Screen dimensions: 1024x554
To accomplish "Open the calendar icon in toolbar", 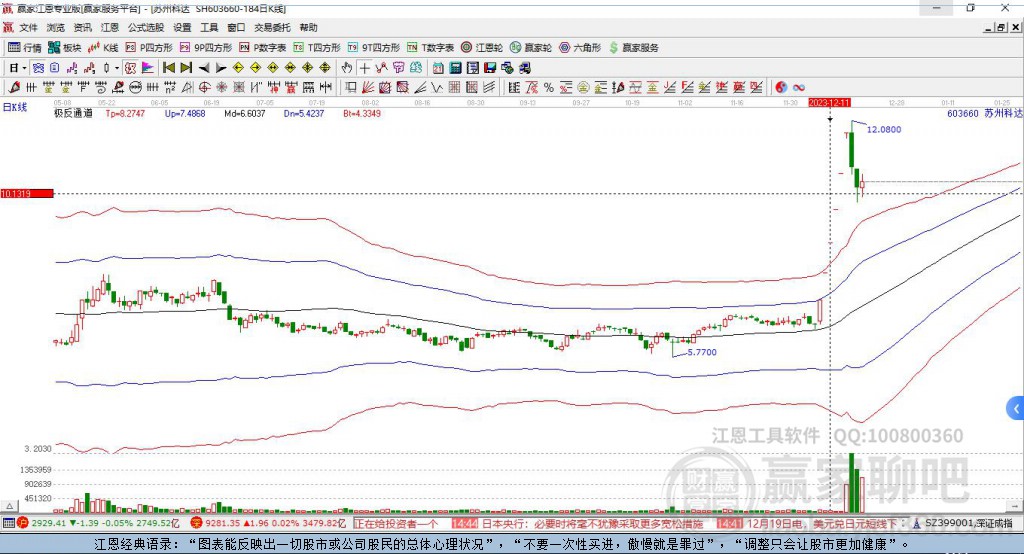I will click(x=438, y=68).
